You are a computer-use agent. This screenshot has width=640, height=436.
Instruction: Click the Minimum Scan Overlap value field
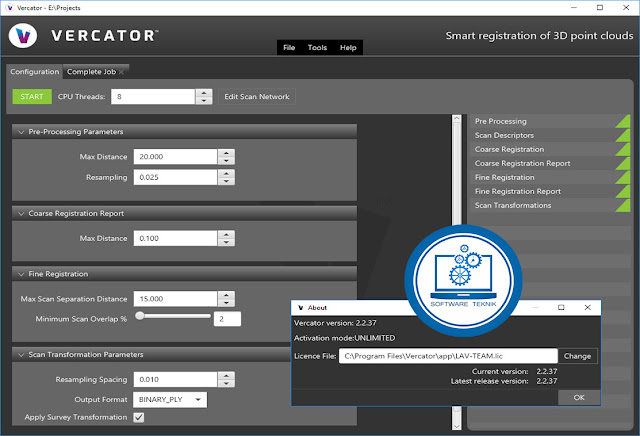tap(227, 319)
